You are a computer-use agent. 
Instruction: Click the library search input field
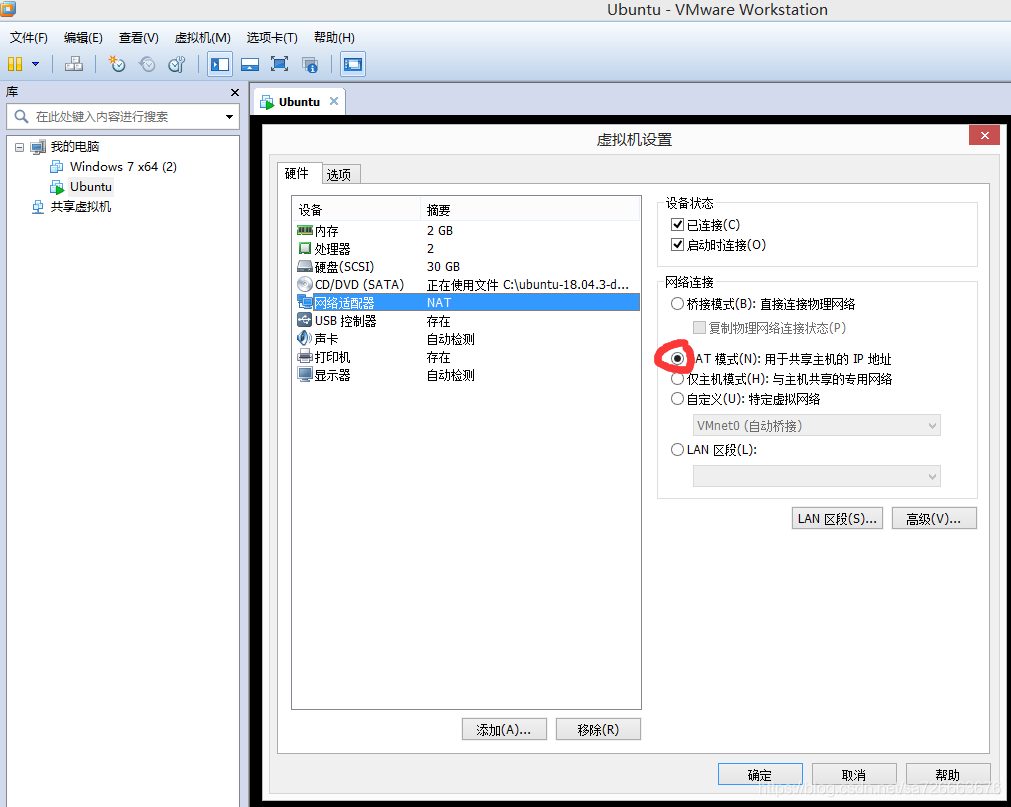click(x=123, y=117)
